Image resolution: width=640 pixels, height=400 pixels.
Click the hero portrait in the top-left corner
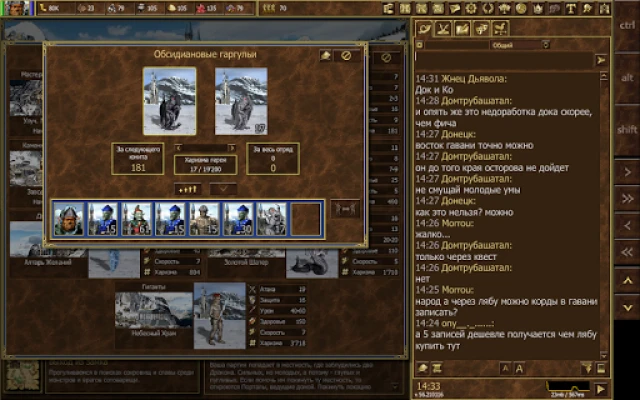(14, 8)
